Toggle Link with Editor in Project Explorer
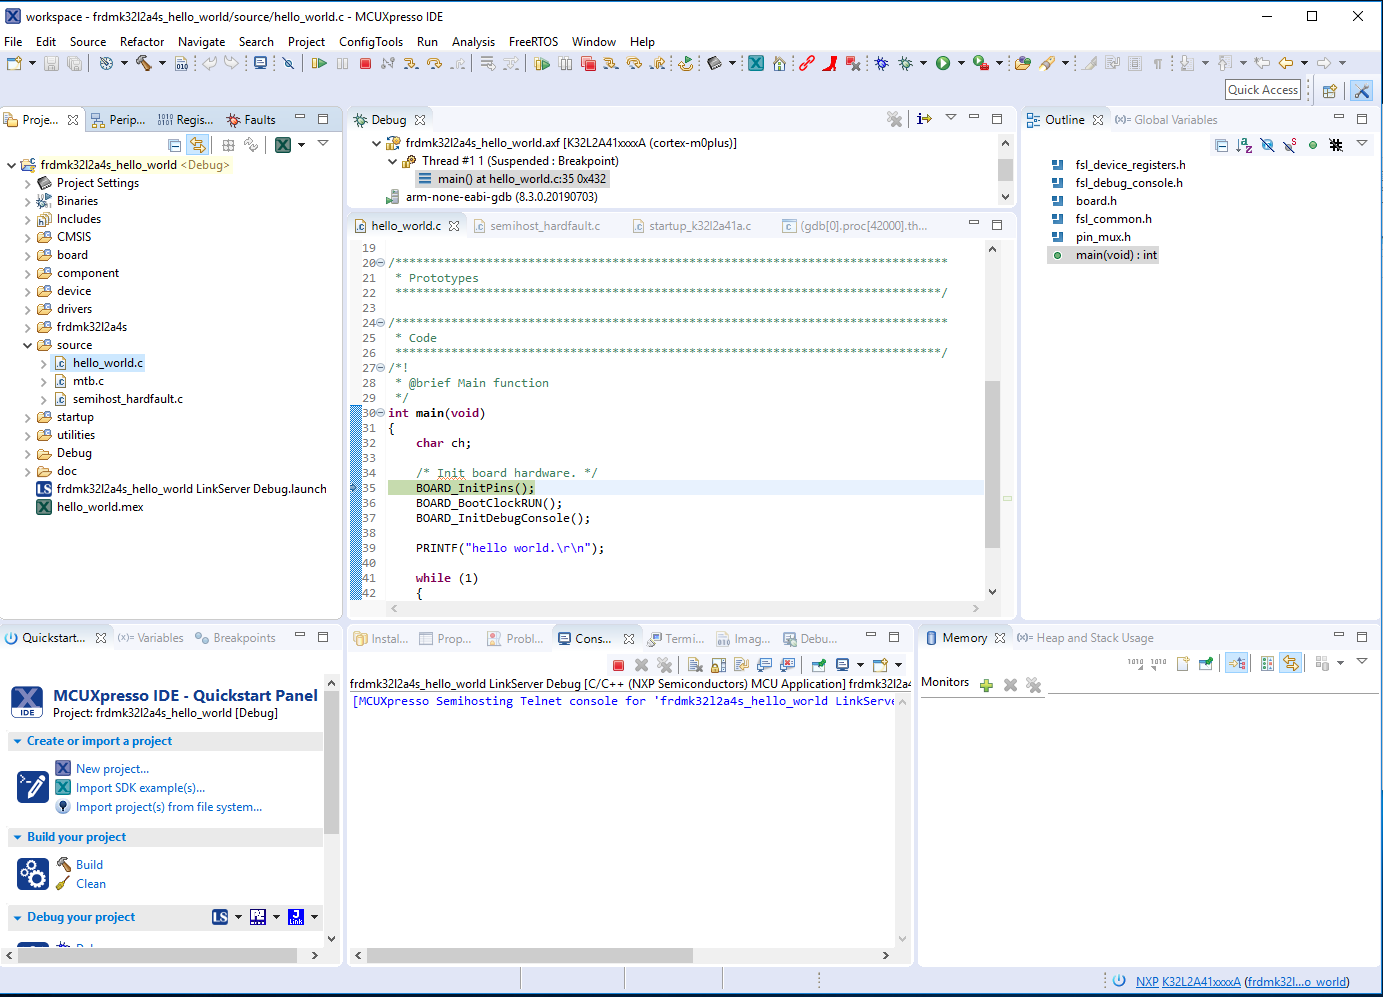 point(198,145)
